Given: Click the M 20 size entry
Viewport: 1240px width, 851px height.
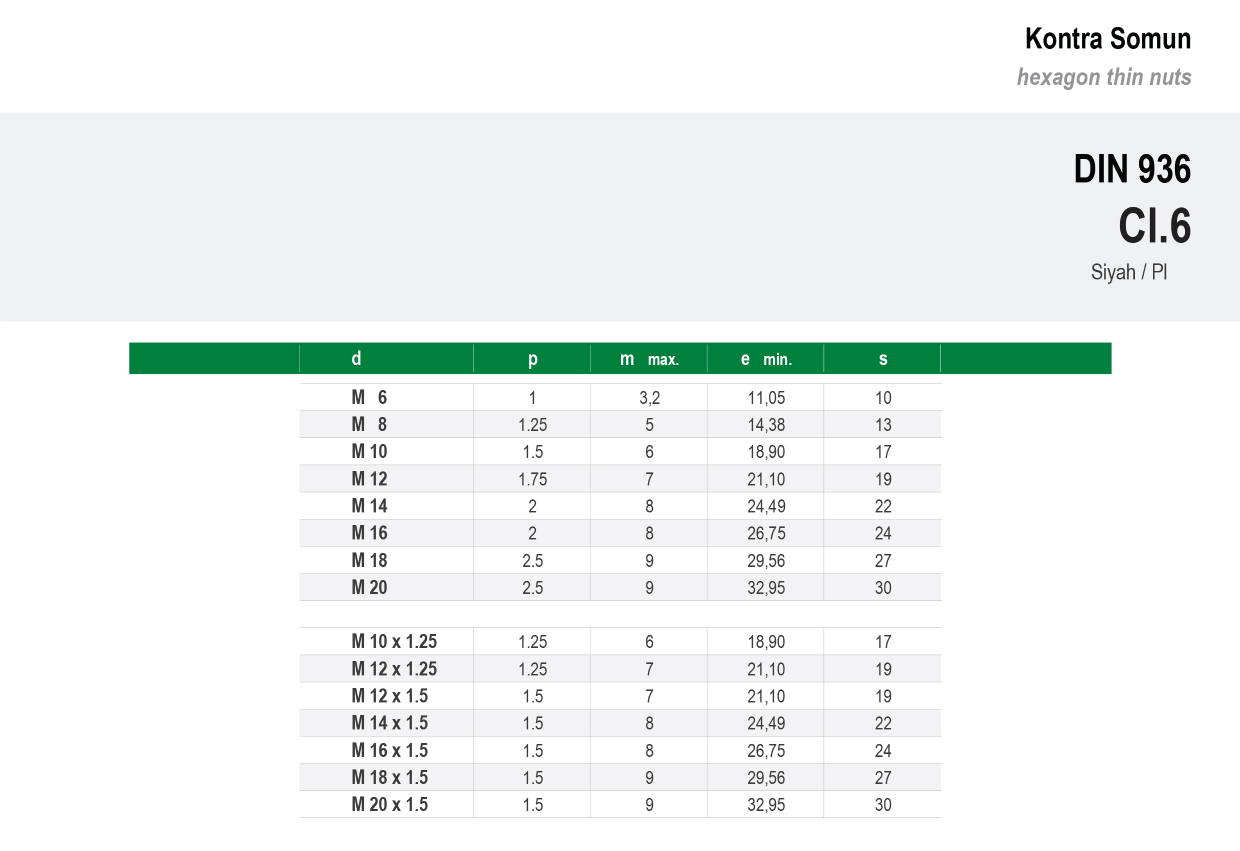Looking at the screenshot, I should 369,587.
